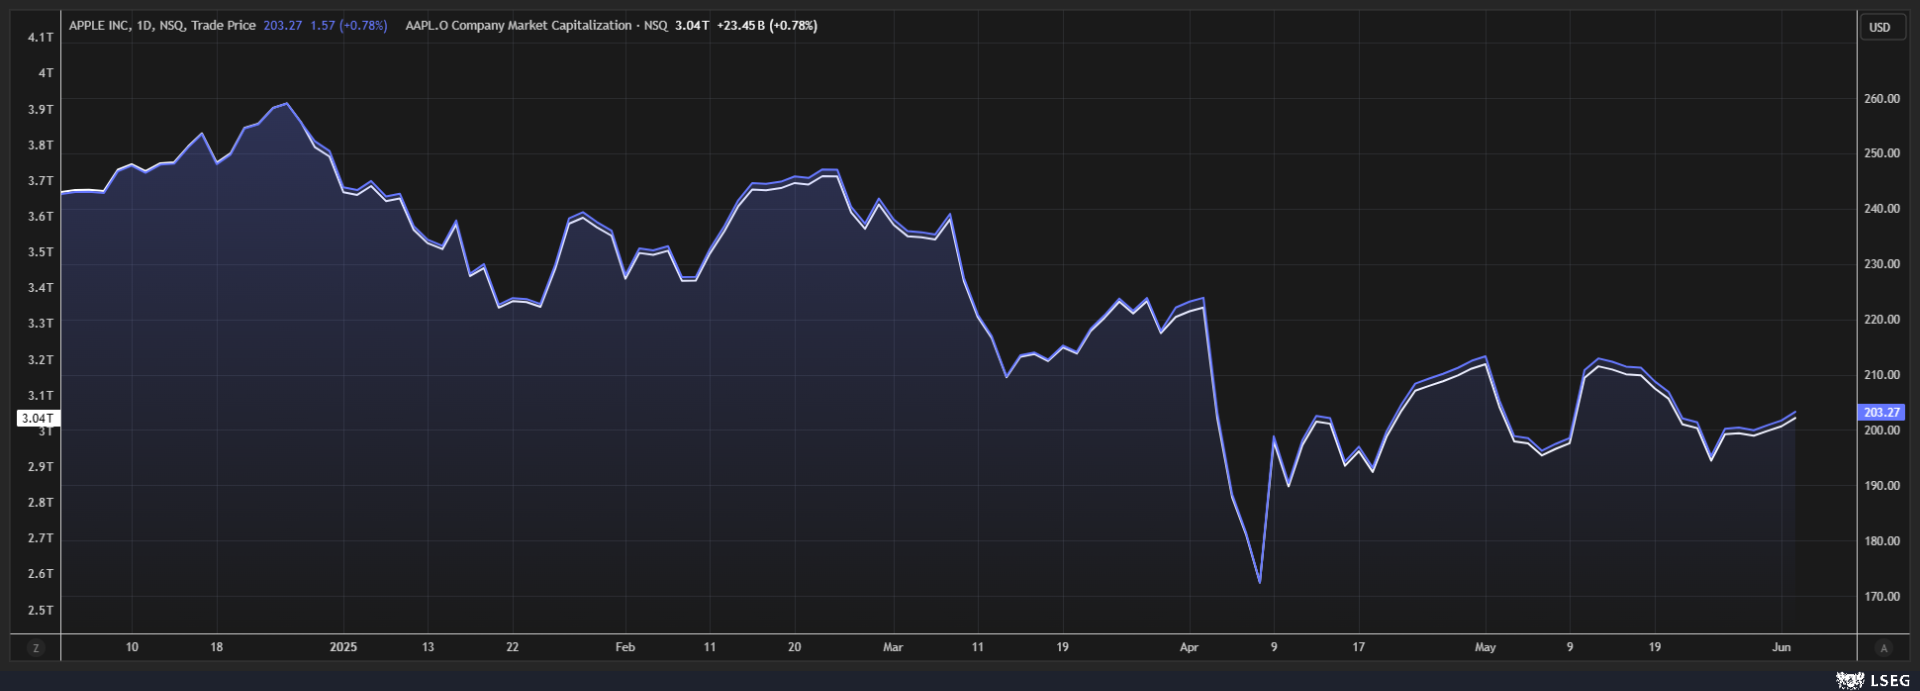1920x691 pixels.
Task: Click the 180.00 label on the price axis
Action: [1882, 541]
